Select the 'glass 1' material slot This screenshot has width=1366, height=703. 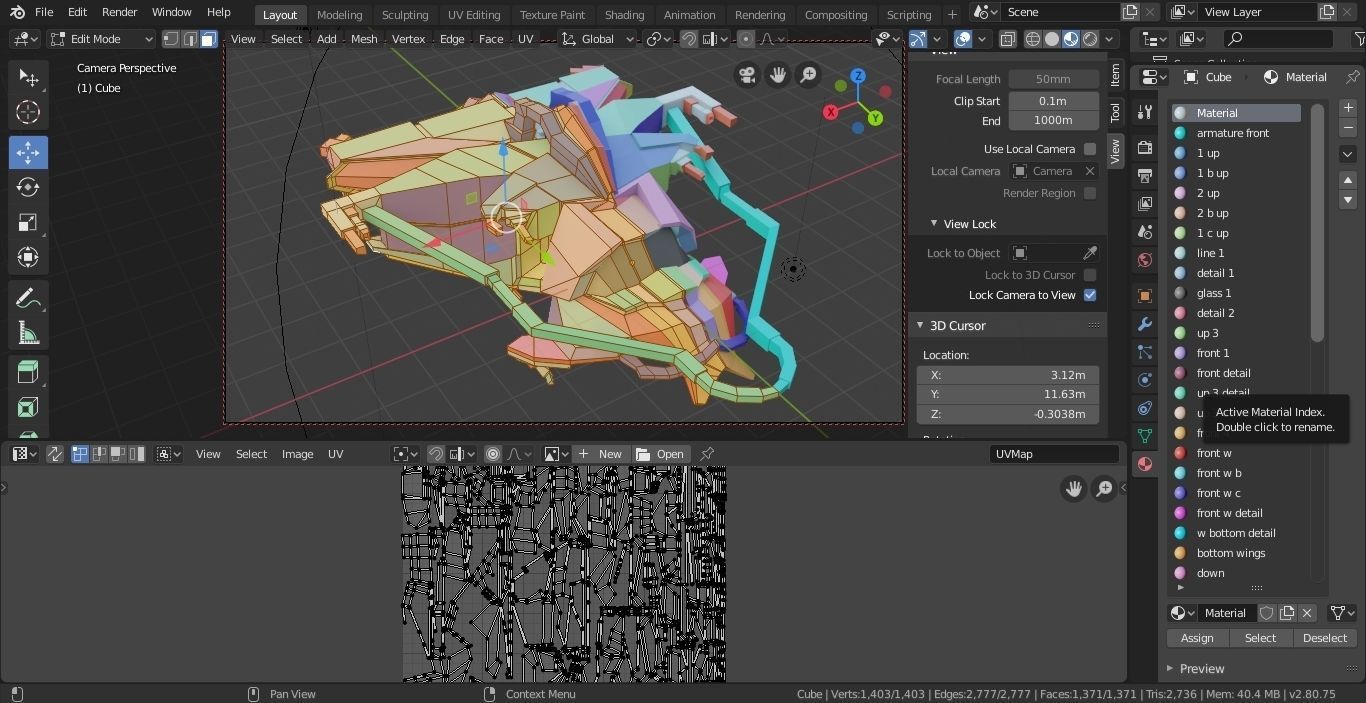tap(1213, 293)
